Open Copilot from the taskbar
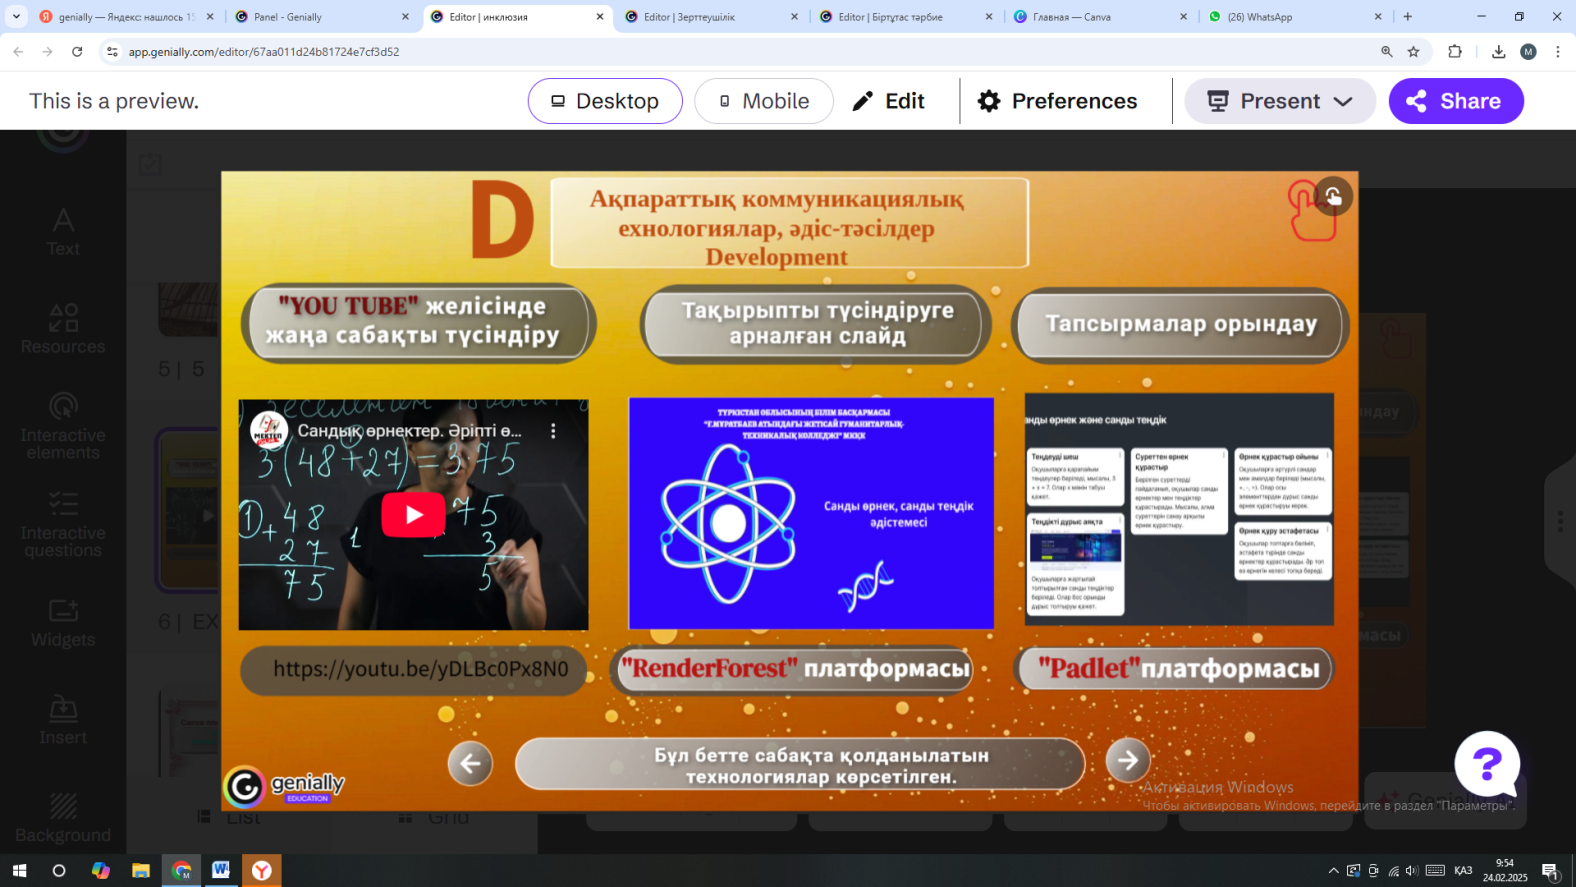Screen dimensions: 1576x887 coord(101,871)
